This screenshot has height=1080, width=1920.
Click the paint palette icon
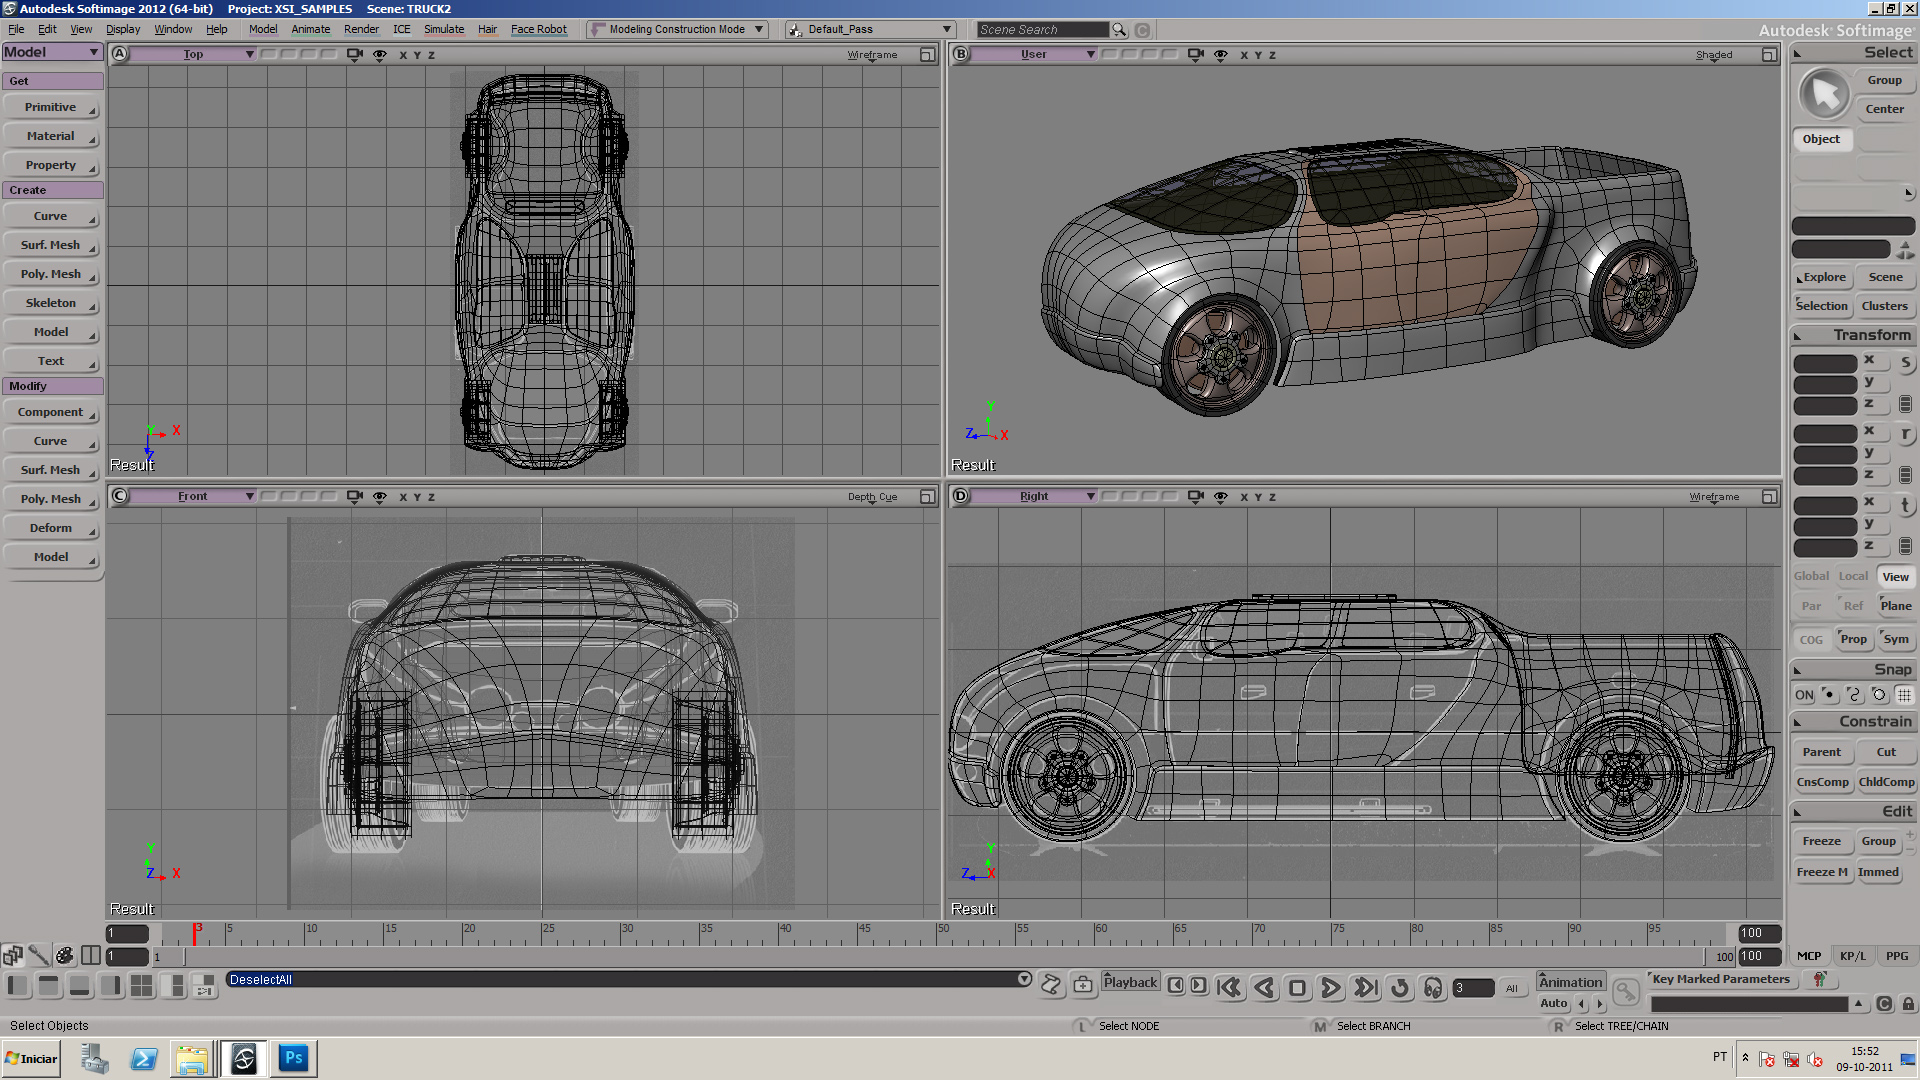tap(64, 956)
